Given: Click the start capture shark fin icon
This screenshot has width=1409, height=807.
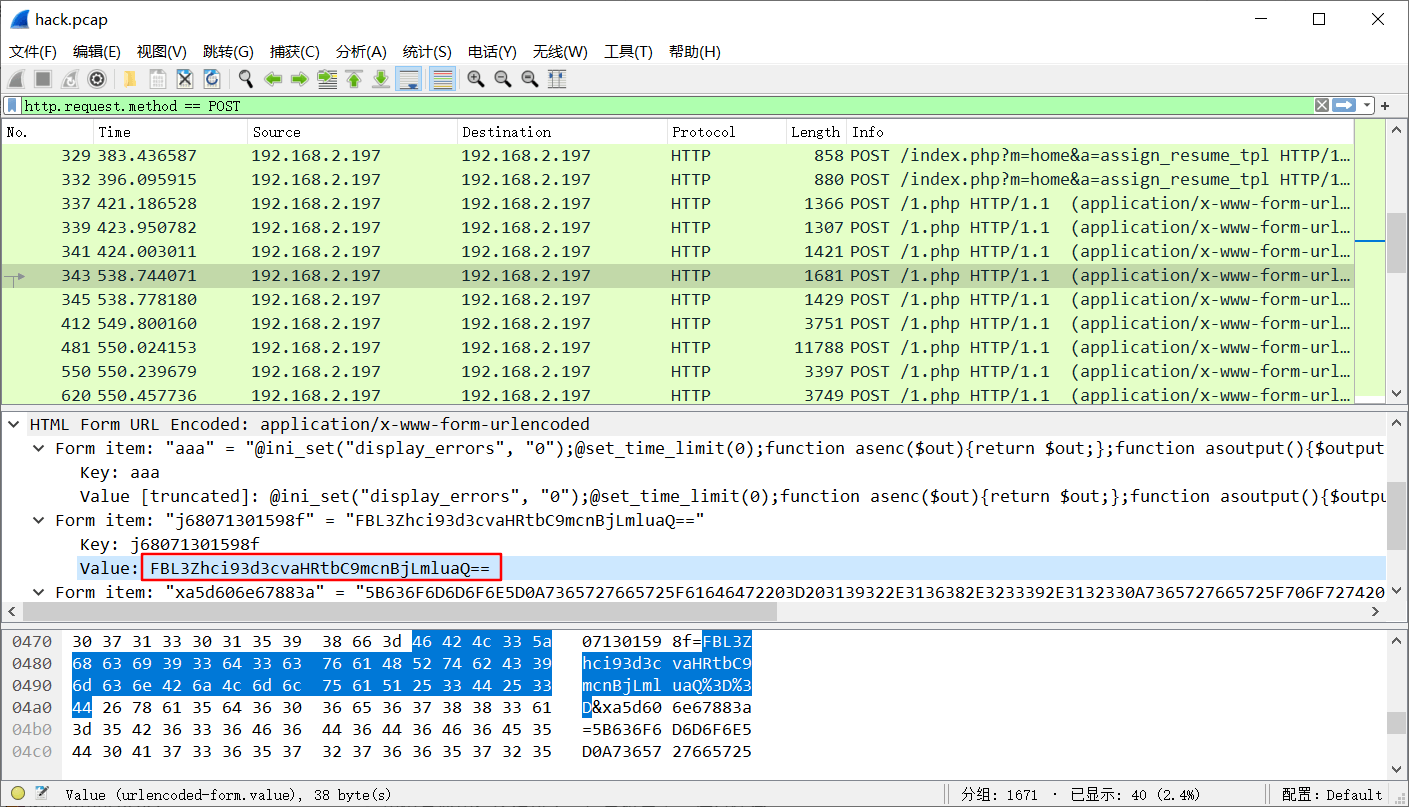Looking at the screenshot, I should (x=16, y=79).
